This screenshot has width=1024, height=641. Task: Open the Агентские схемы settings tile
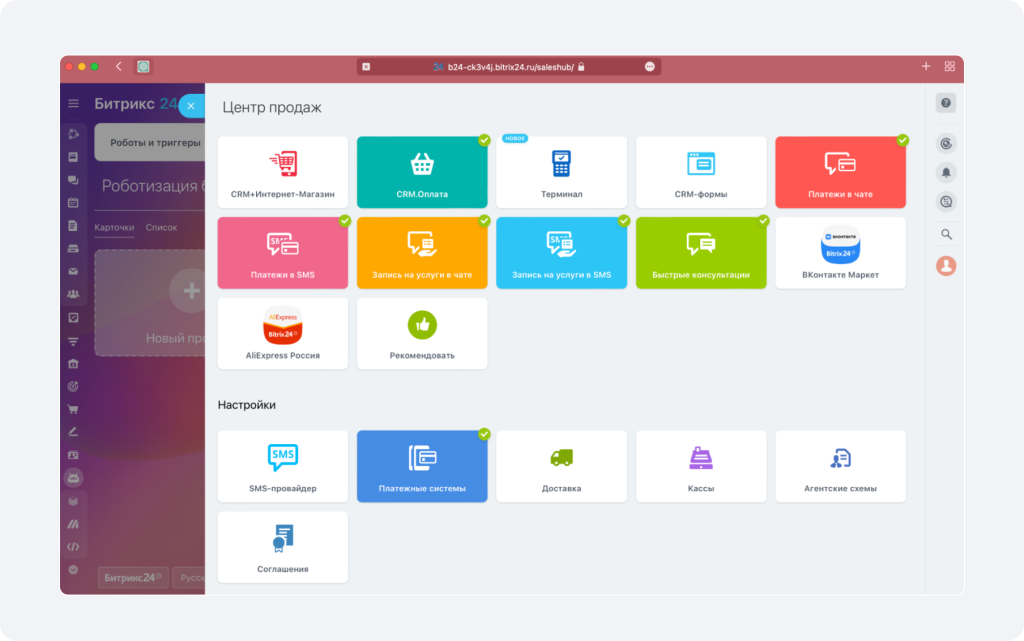tap(840, 466)
